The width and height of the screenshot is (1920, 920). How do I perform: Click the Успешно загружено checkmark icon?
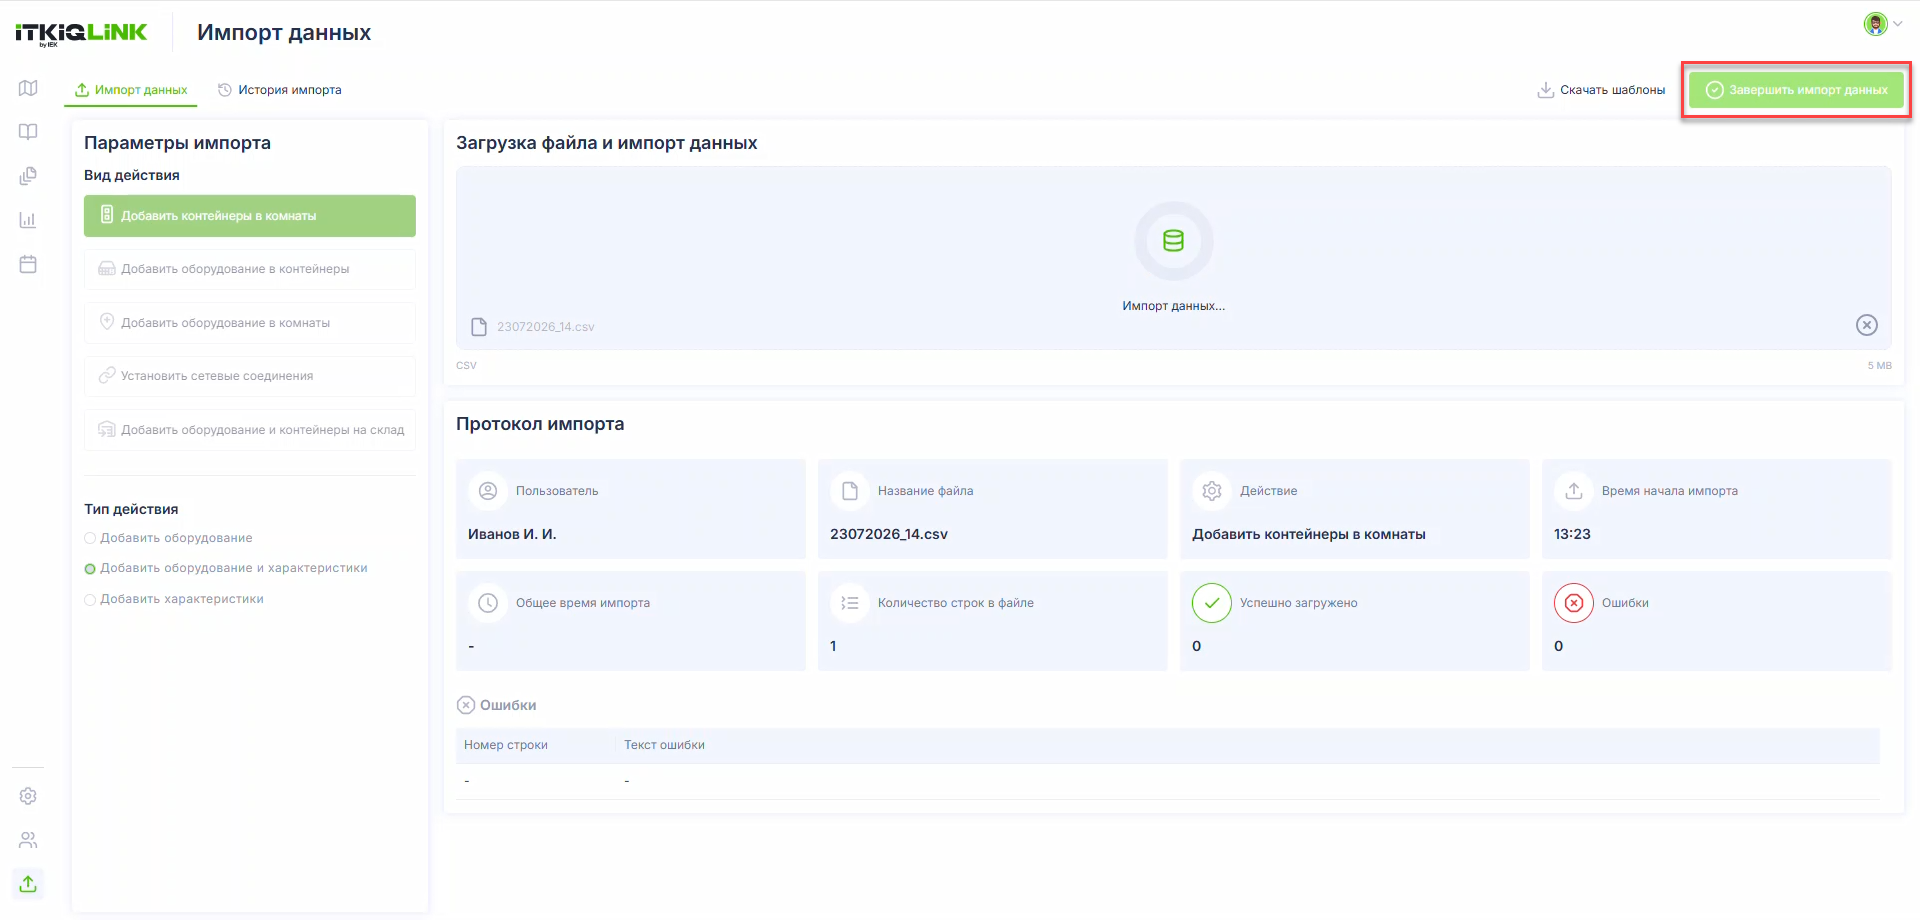pyautogui.click(x=1212, y=603)
